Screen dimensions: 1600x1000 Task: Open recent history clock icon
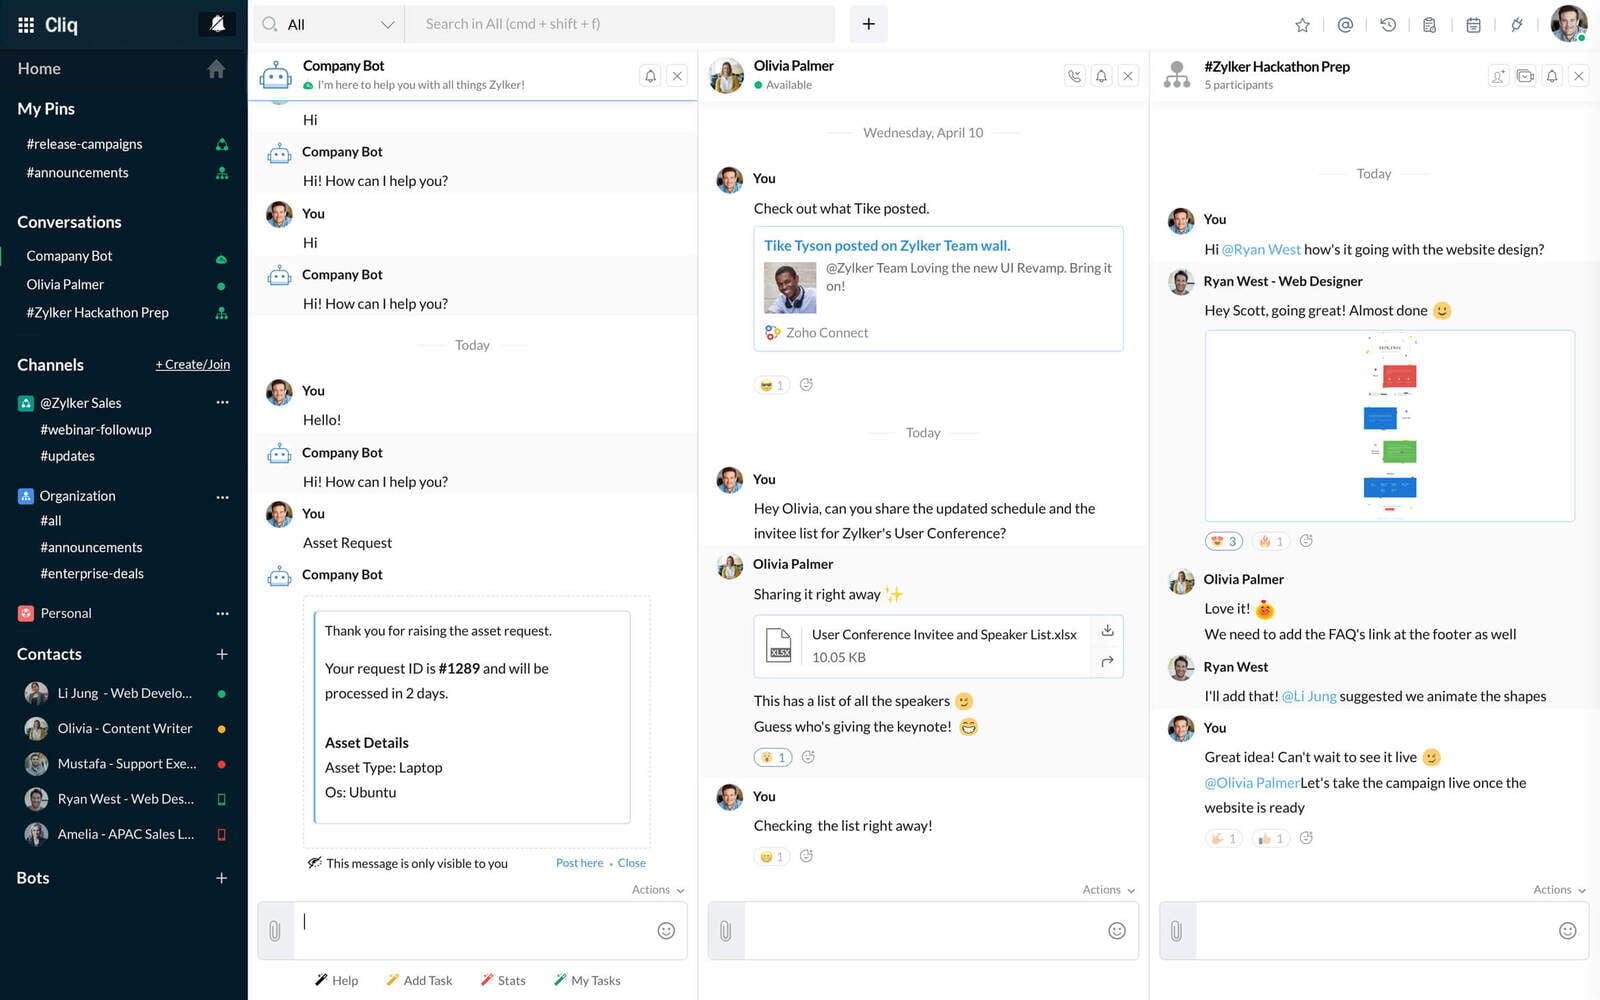(1388, 25)
